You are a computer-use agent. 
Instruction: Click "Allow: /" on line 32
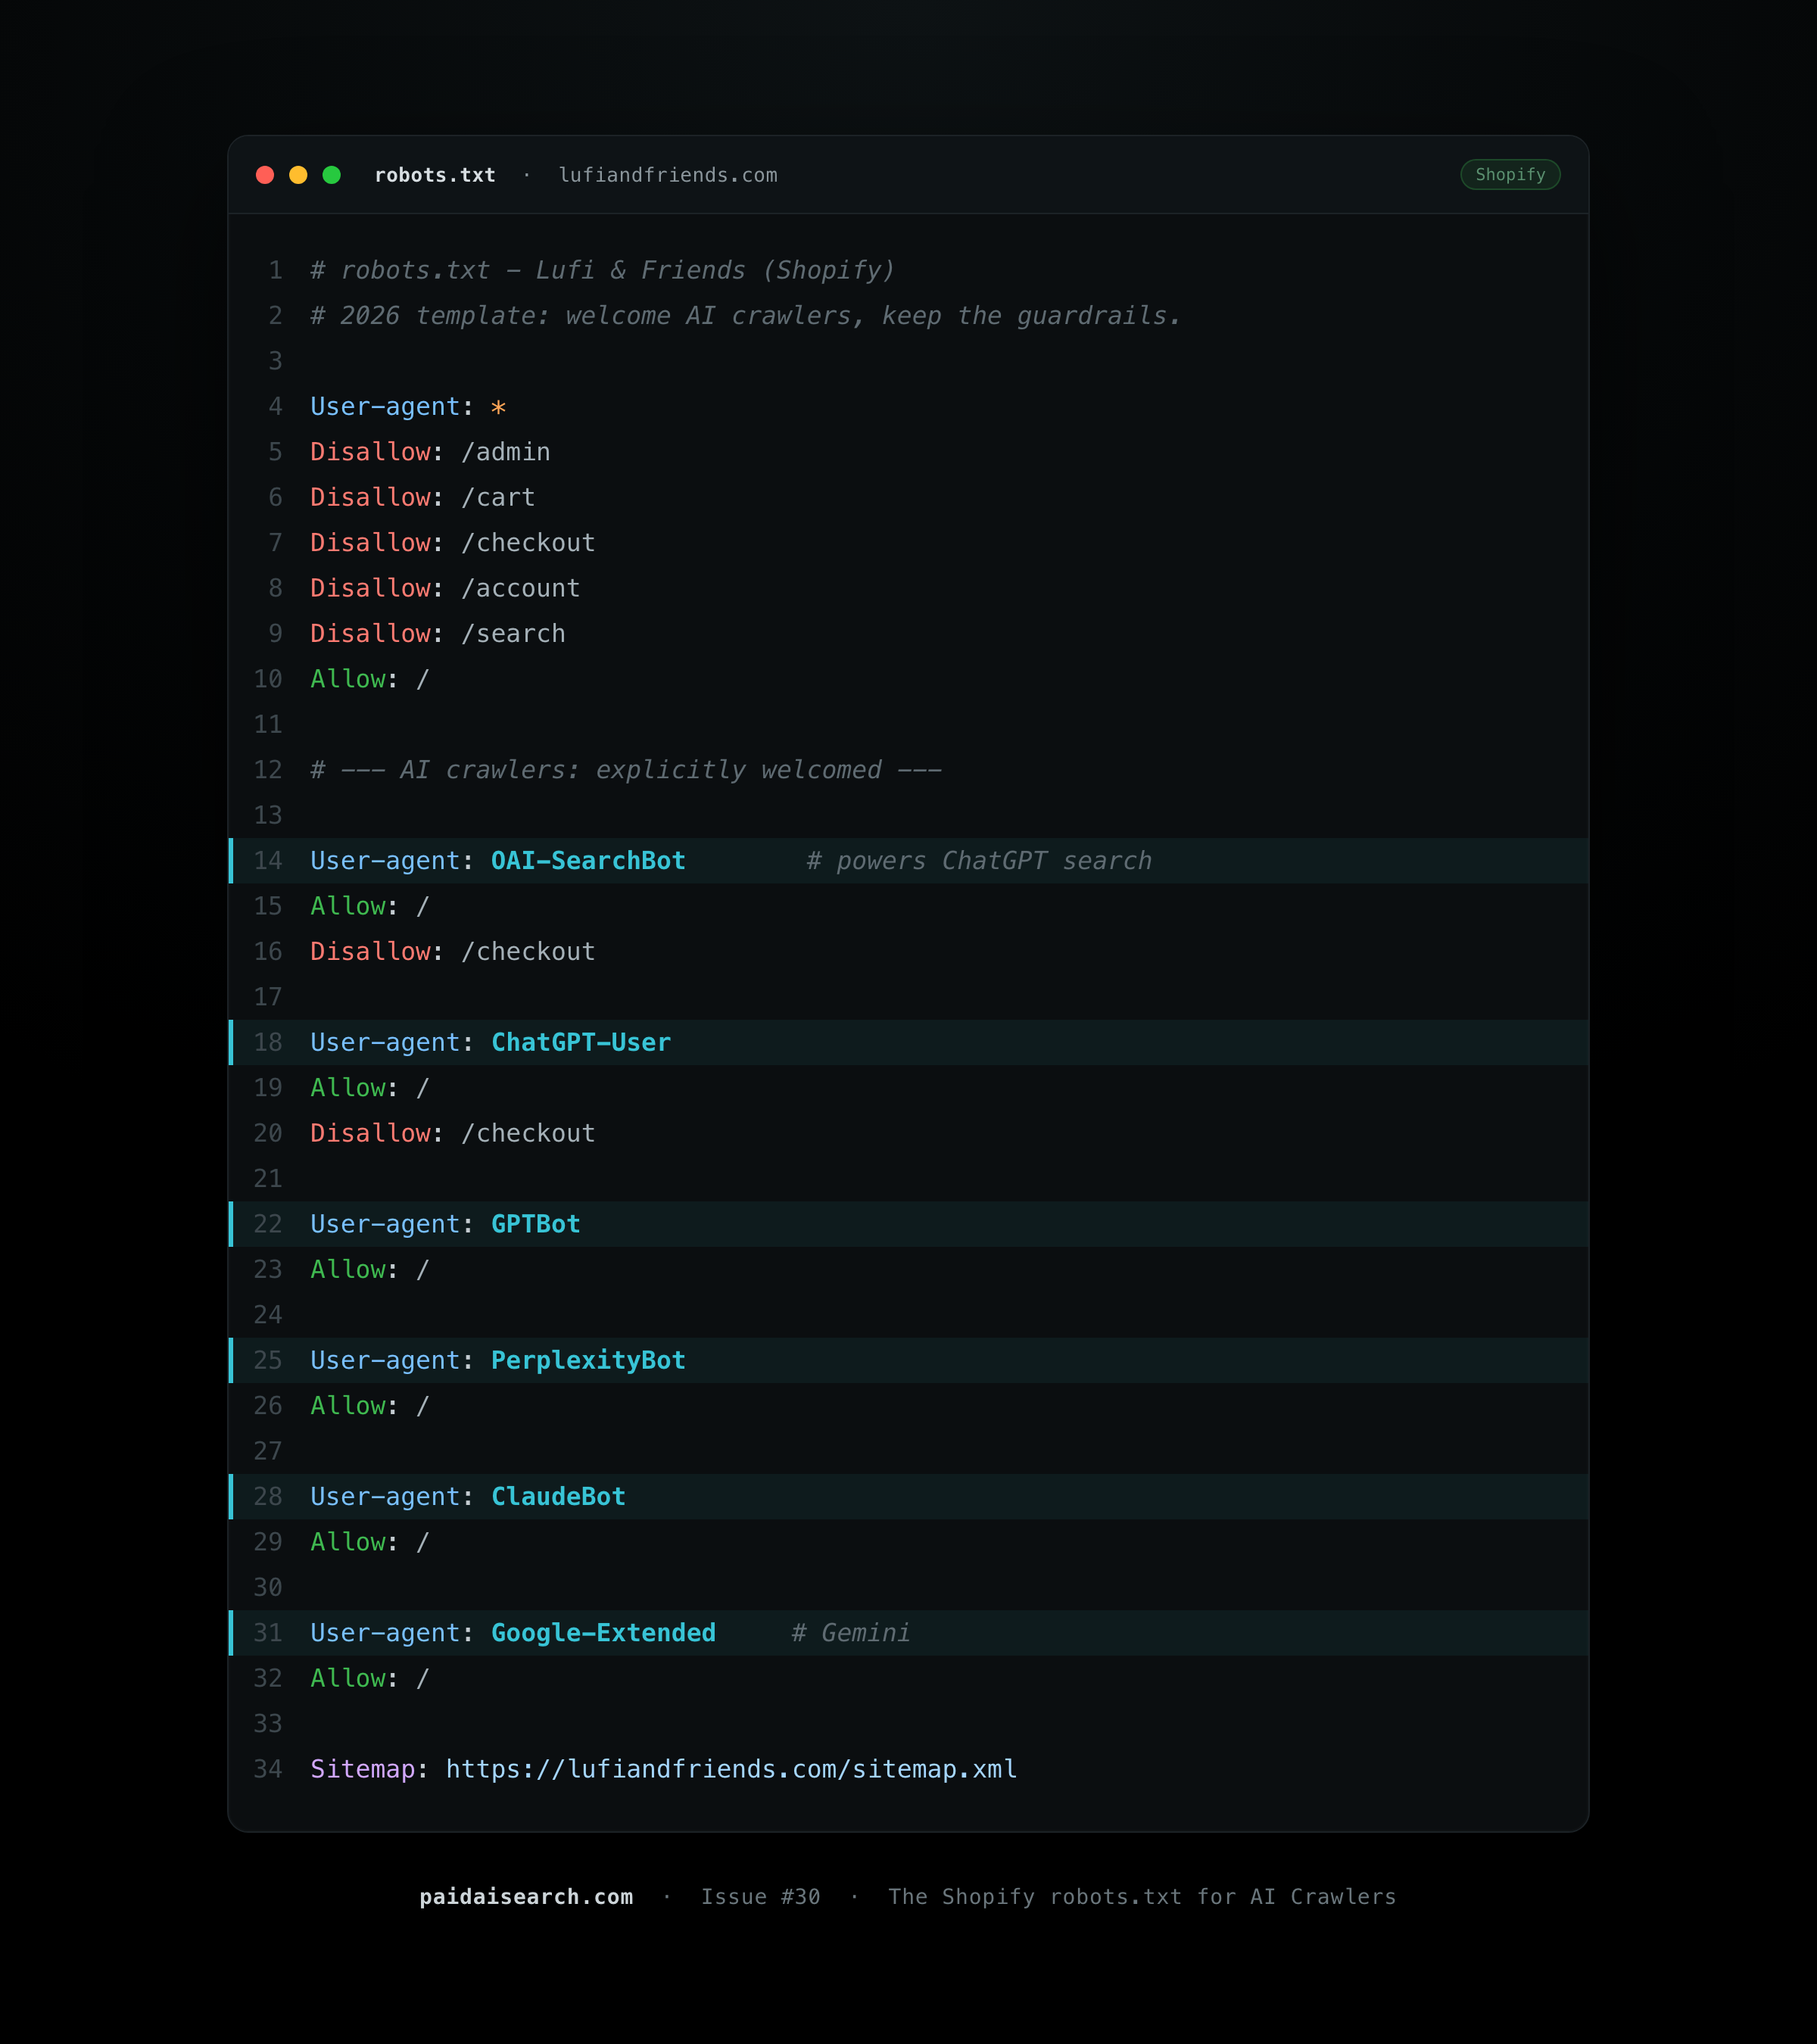point(370,1679)
